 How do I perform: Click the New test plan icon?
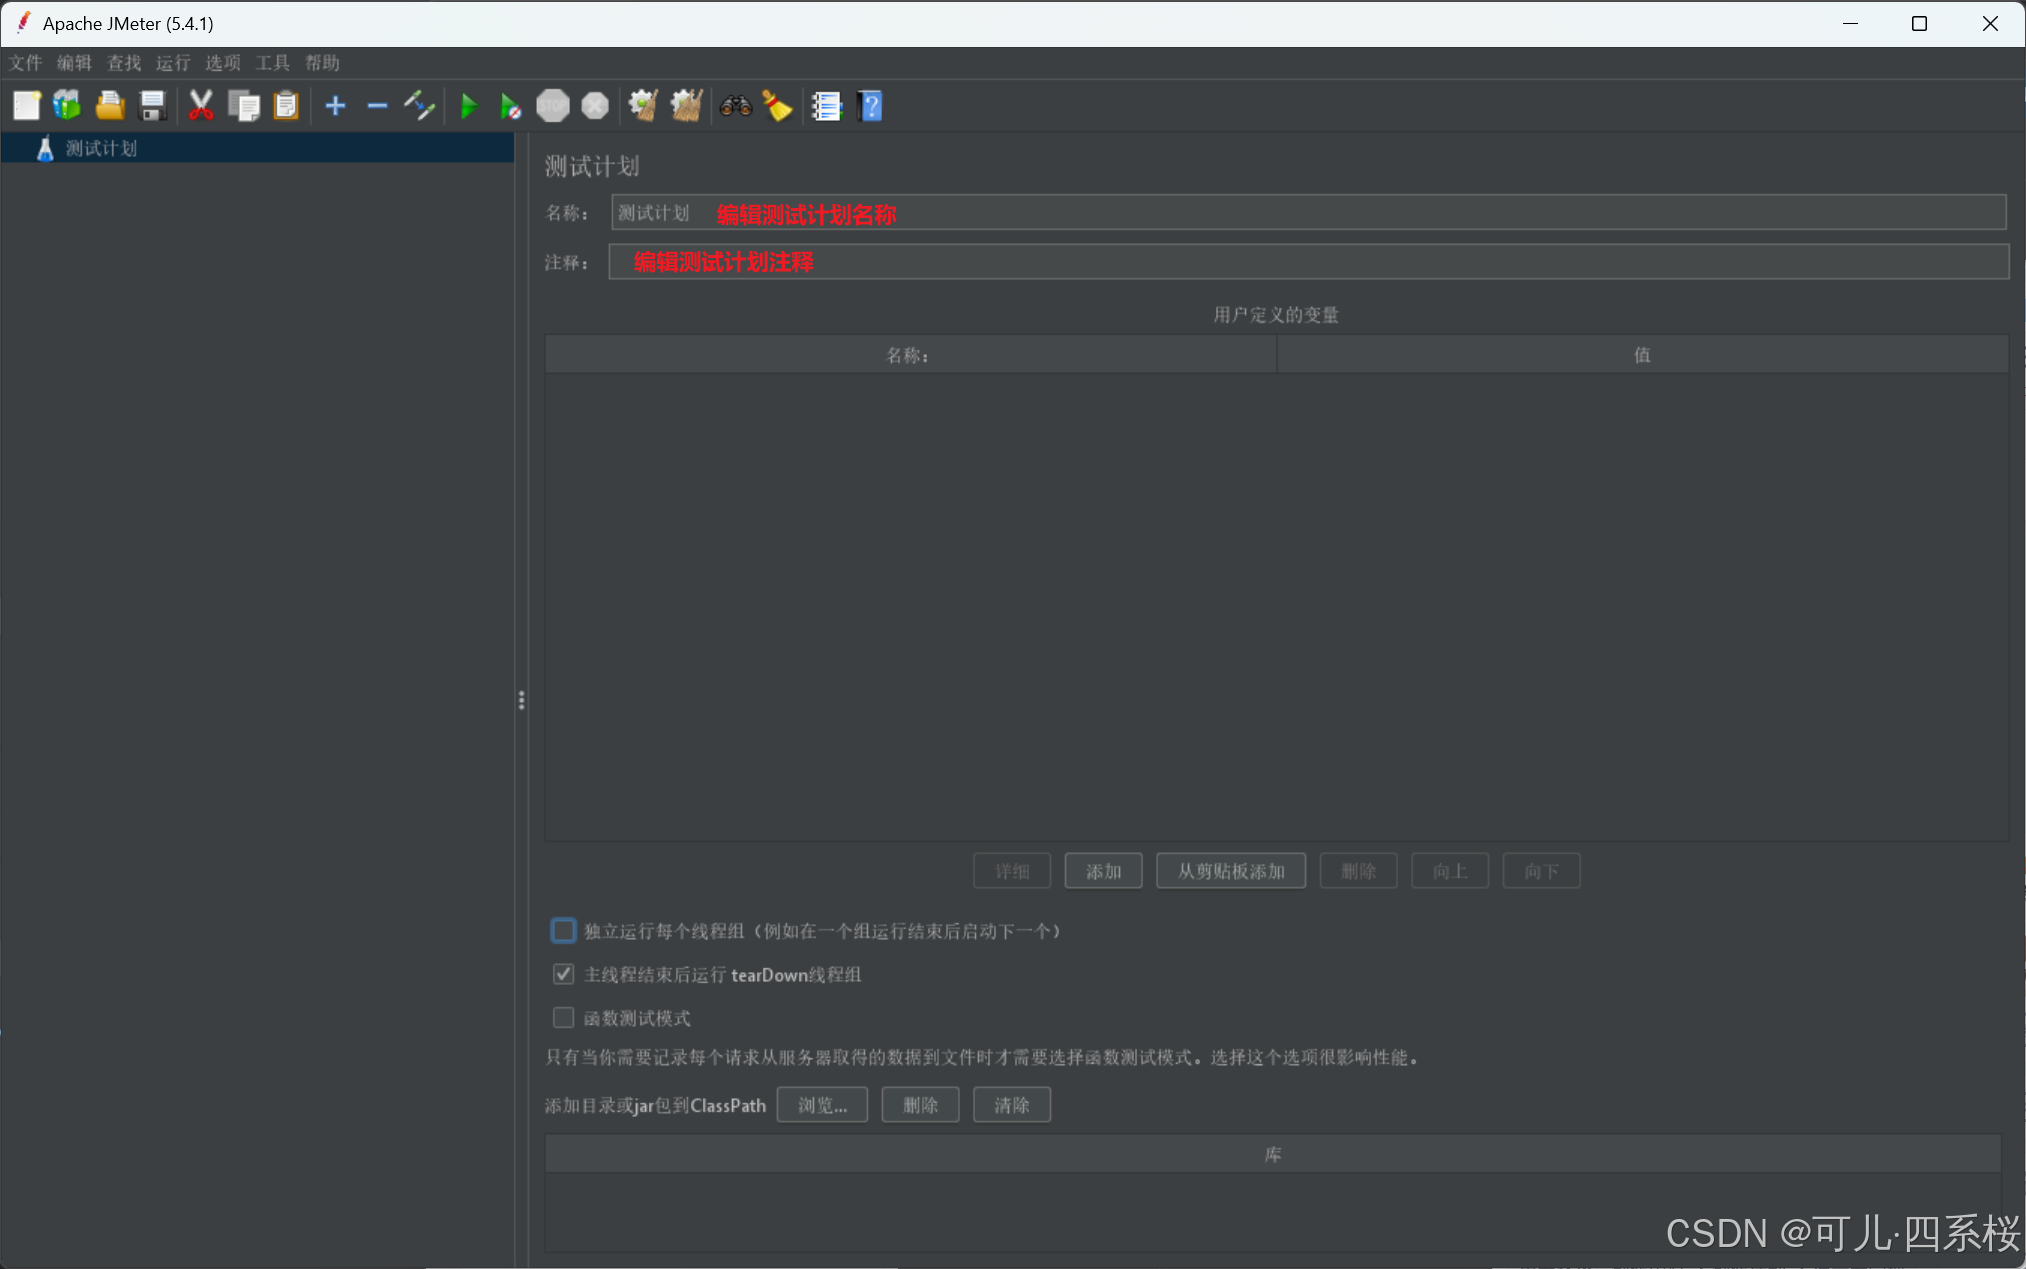tap(27, 106)
